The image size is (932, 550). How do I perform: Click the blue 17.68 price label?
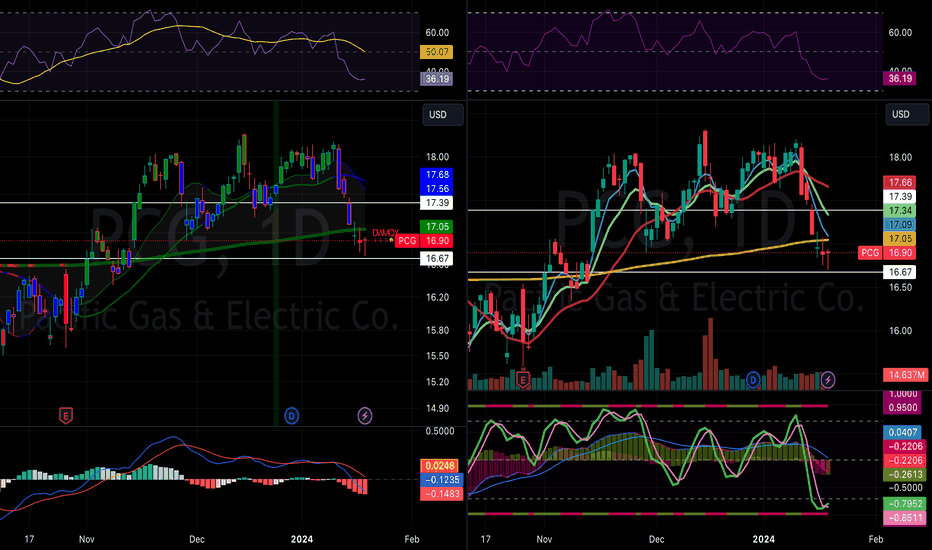tap(437, 175)
